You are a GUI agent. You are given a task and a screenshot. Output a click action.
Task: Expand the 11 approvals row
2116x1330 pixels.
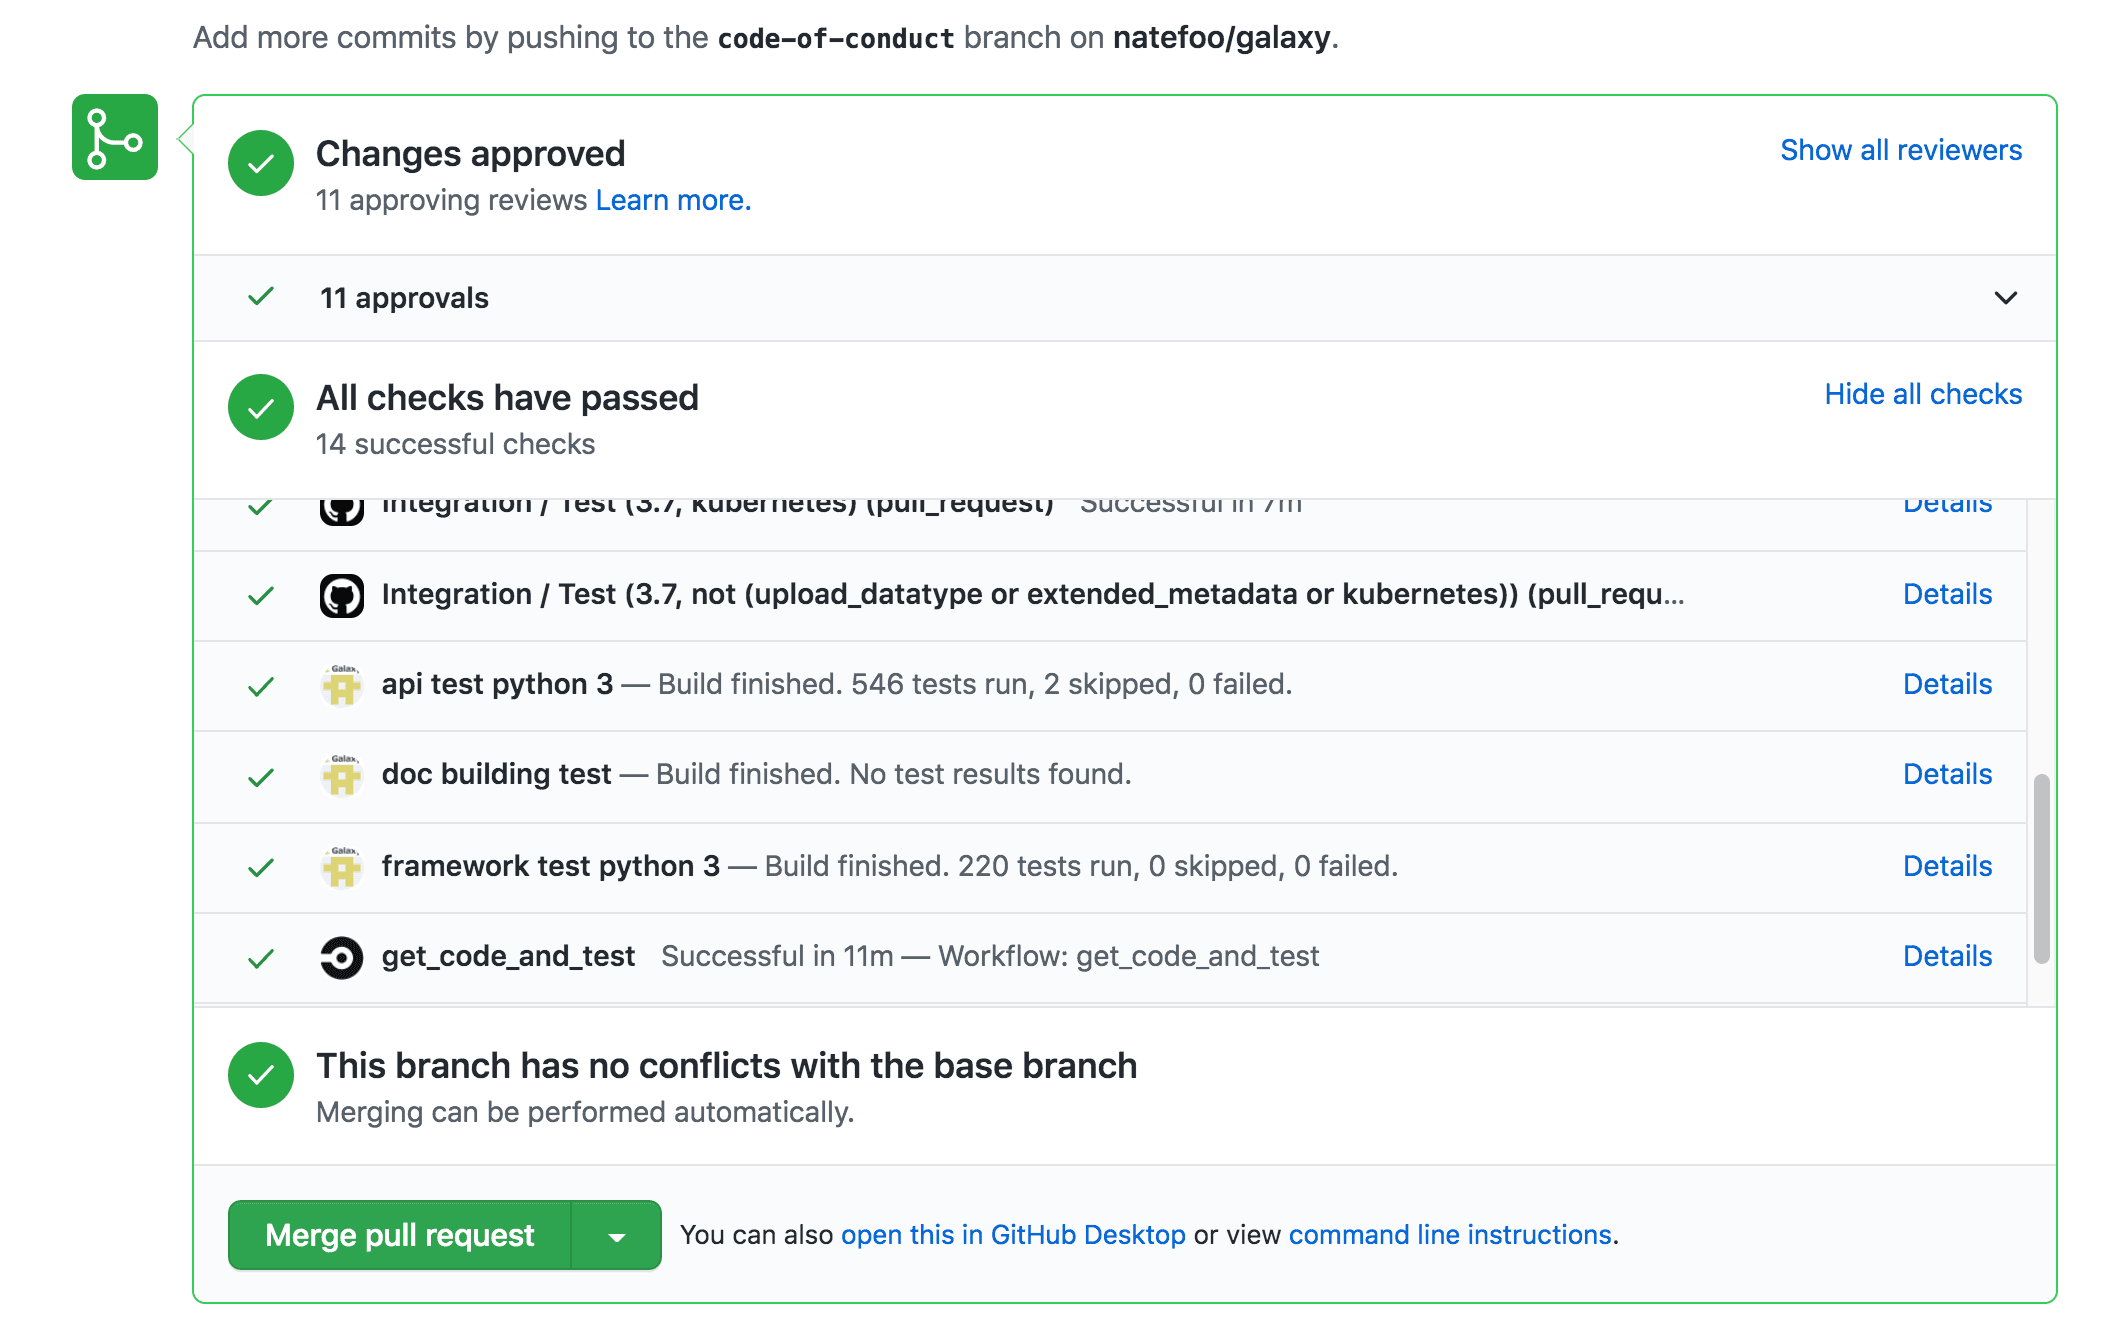(x=404, y=298)
